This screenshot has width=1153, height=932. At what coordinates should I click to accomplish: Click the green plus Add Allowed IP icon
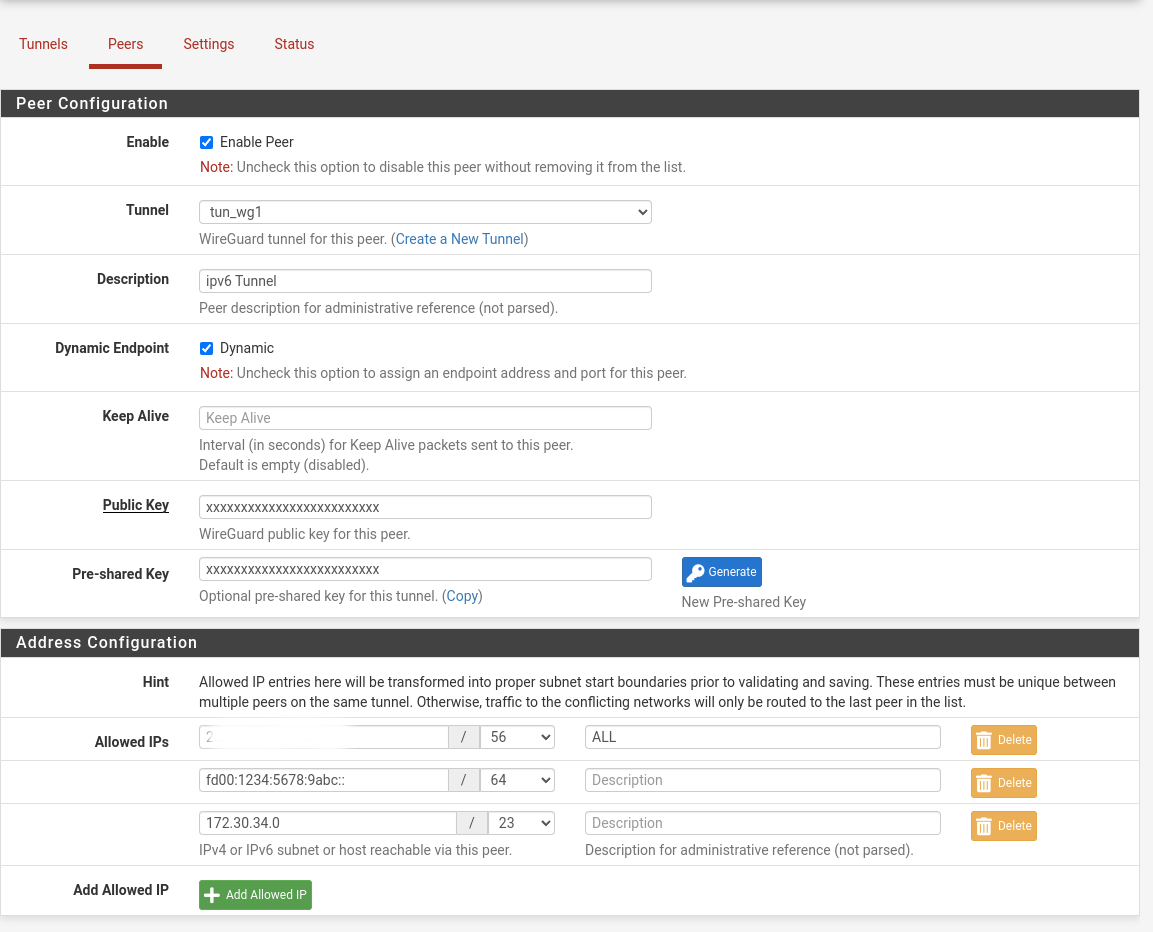(x=211, y=895)
